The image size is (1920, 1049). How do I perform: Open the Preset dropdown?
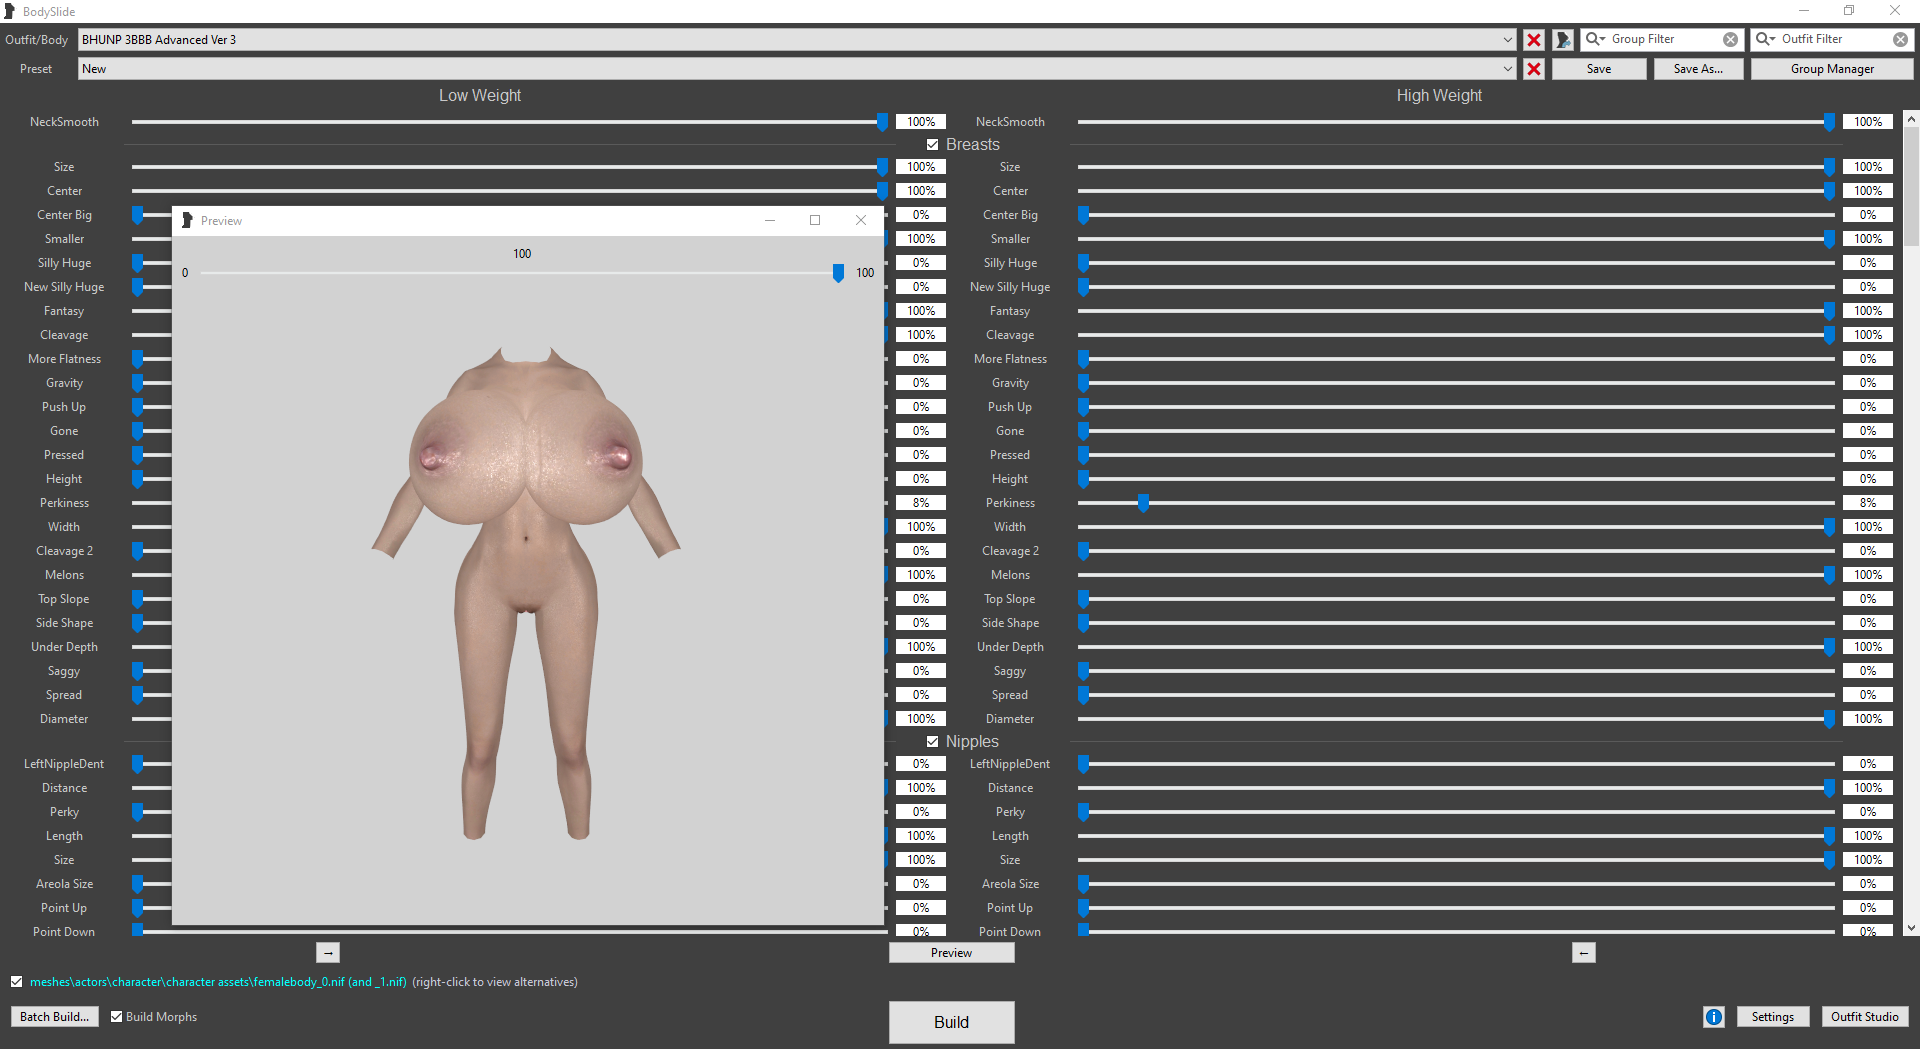pyautogui.click(x=1507, y=69)
